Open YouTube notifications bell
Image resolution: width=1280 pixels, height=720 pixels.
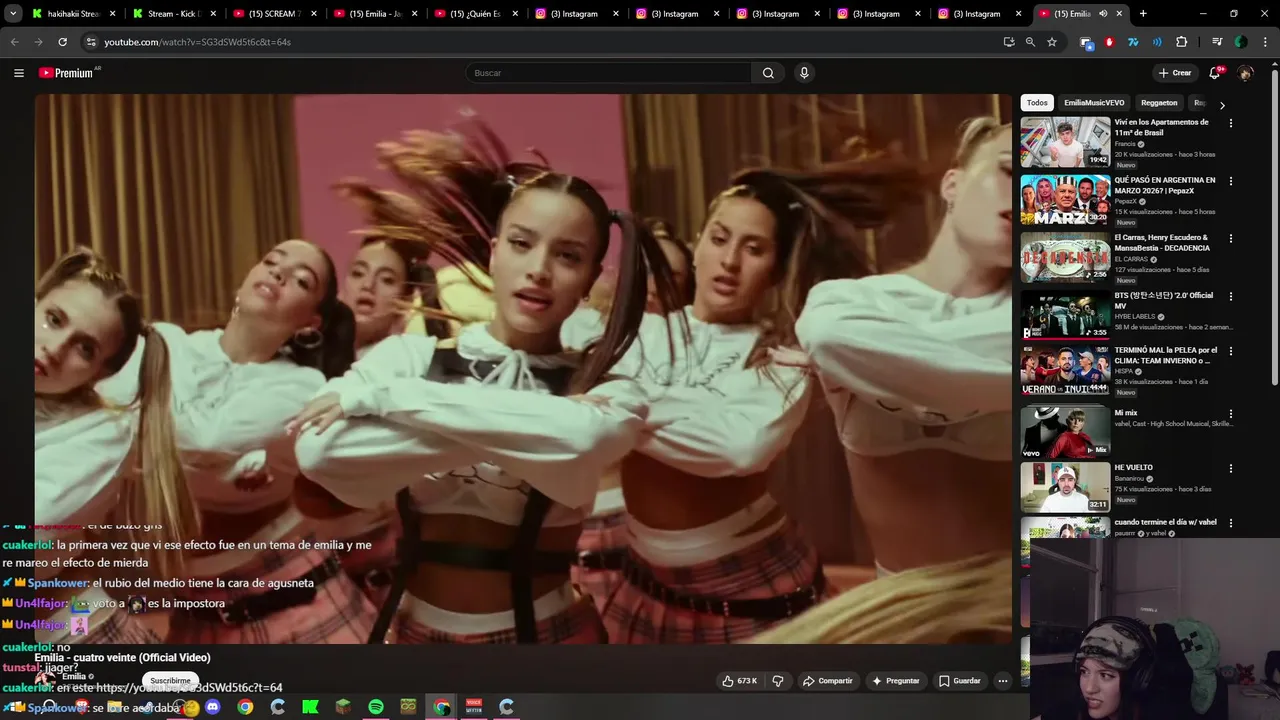coord(1215,73)
